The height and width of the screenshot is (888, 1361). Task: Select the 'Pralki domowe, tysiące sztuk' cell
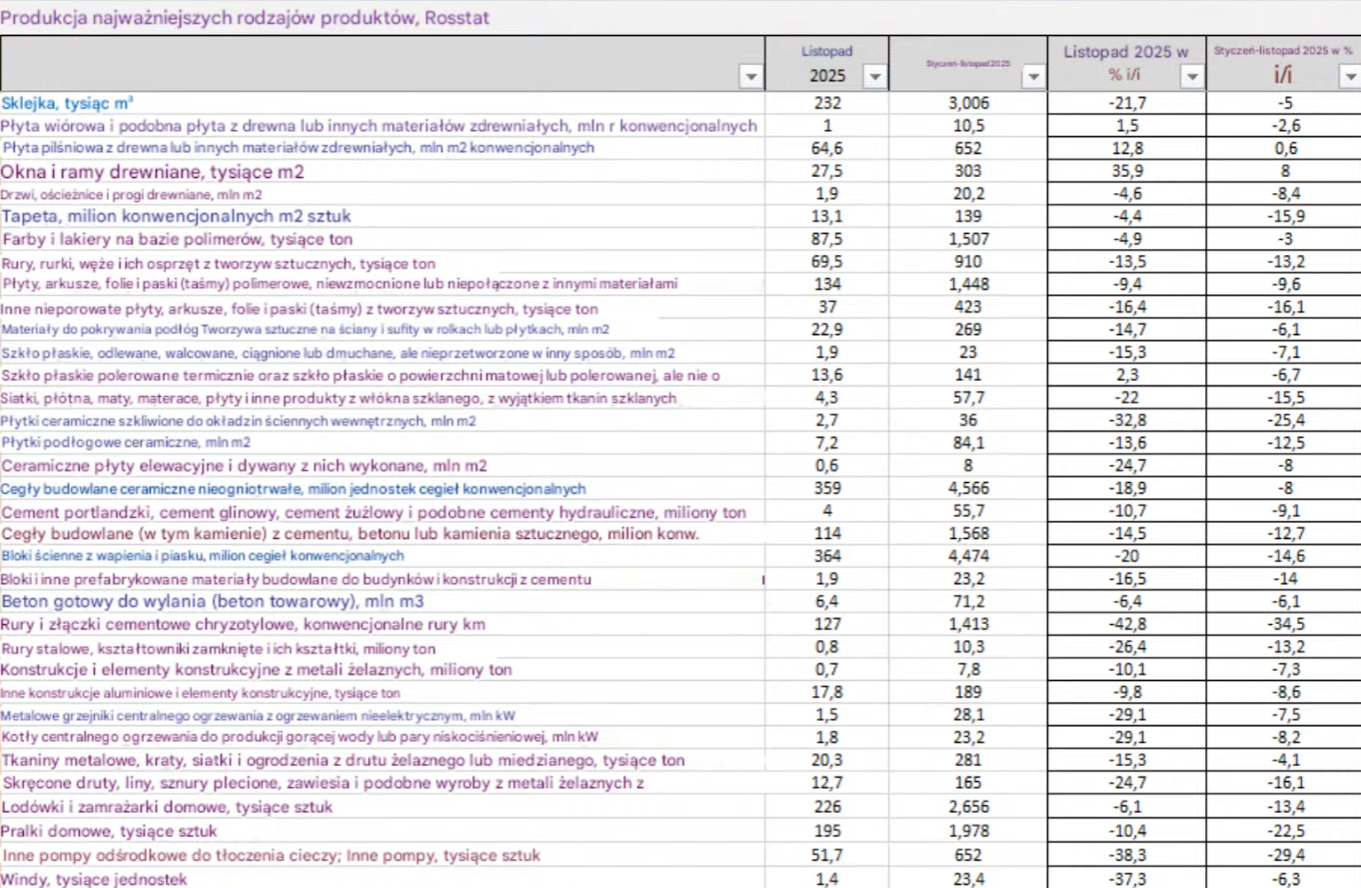click(x=109, y=831)
